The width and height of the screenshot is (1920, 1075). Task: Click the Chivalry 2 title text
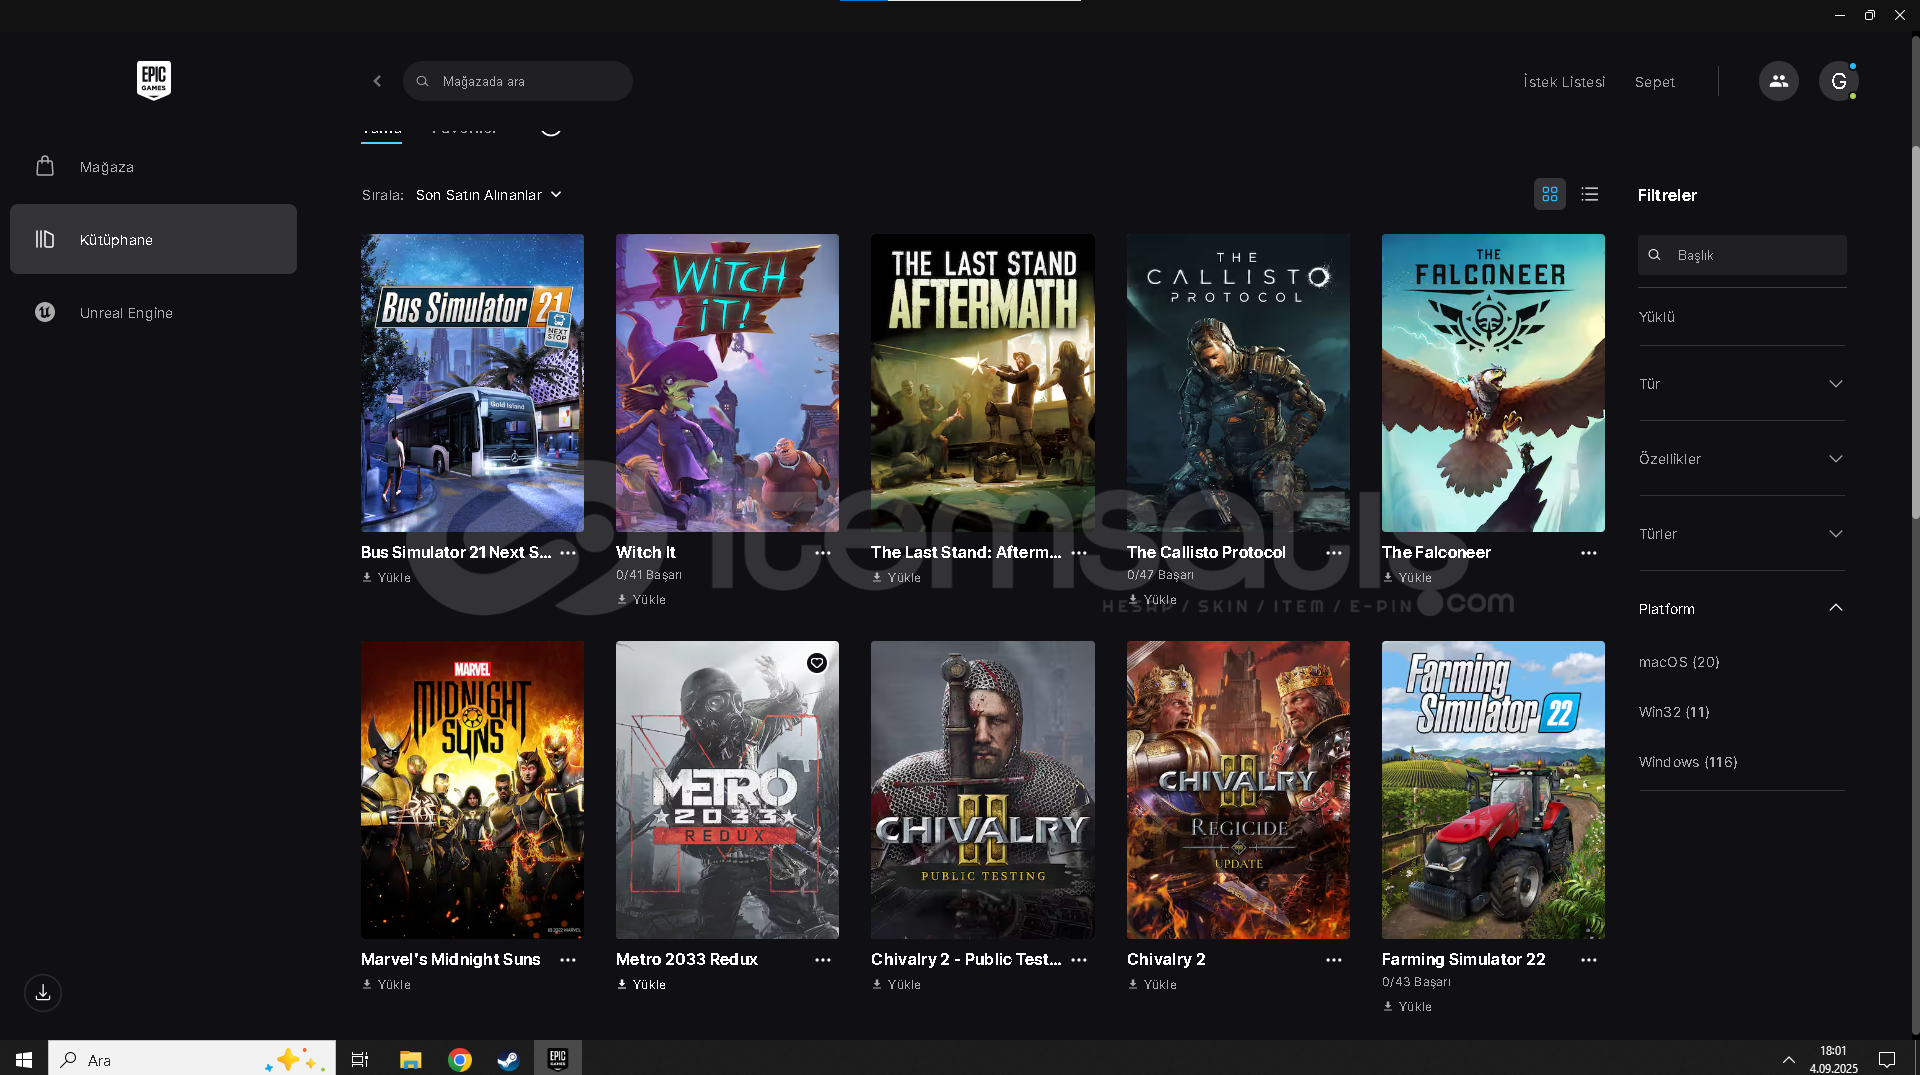click(1166, 959)
